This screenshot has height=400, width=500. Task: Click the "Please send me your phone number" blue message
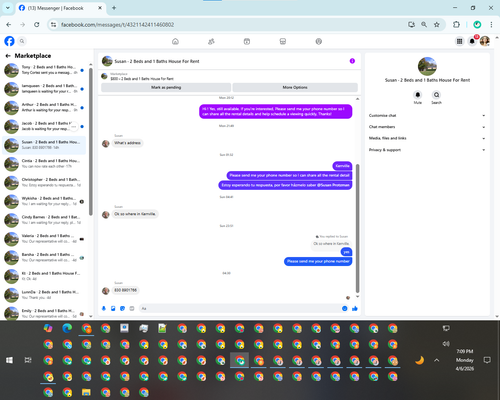[318, 261]
